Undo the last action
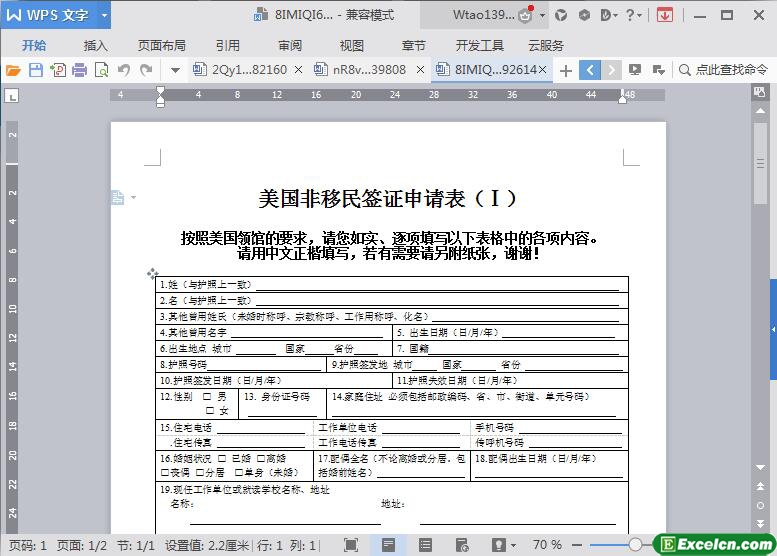The height and width of the screenshot is (556, 777). 124,70
